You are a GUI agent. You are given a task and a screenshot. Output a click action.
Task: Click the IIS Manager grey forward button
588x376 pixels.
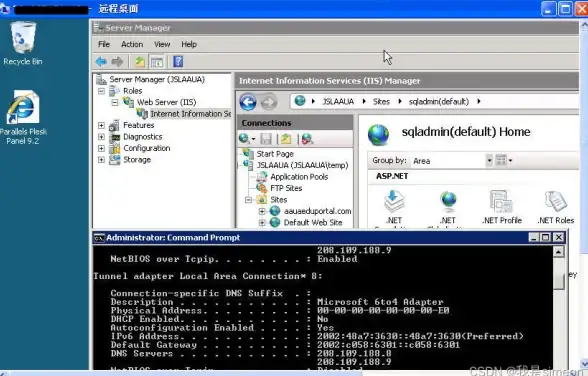(x=268, y=102)
